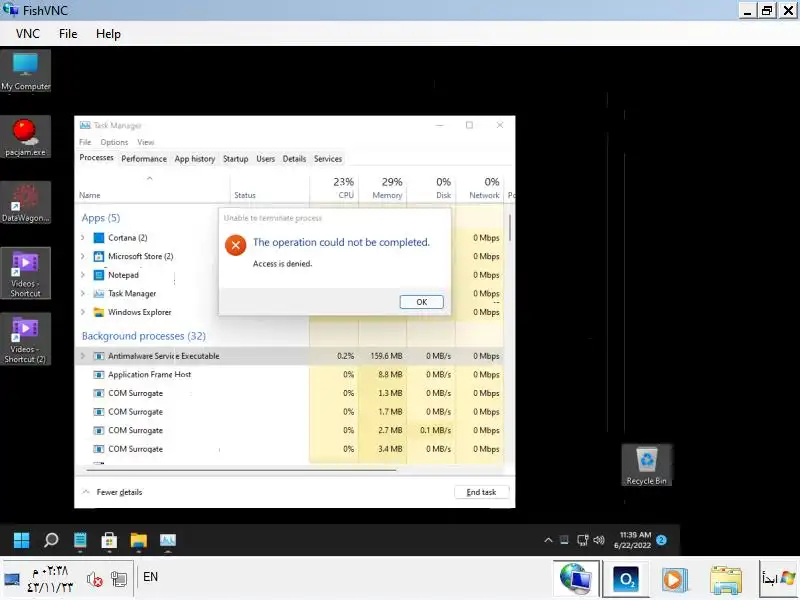Open Task Manager's Options menu
Viewport: 800px width, 600px height.
coord(114,142)
